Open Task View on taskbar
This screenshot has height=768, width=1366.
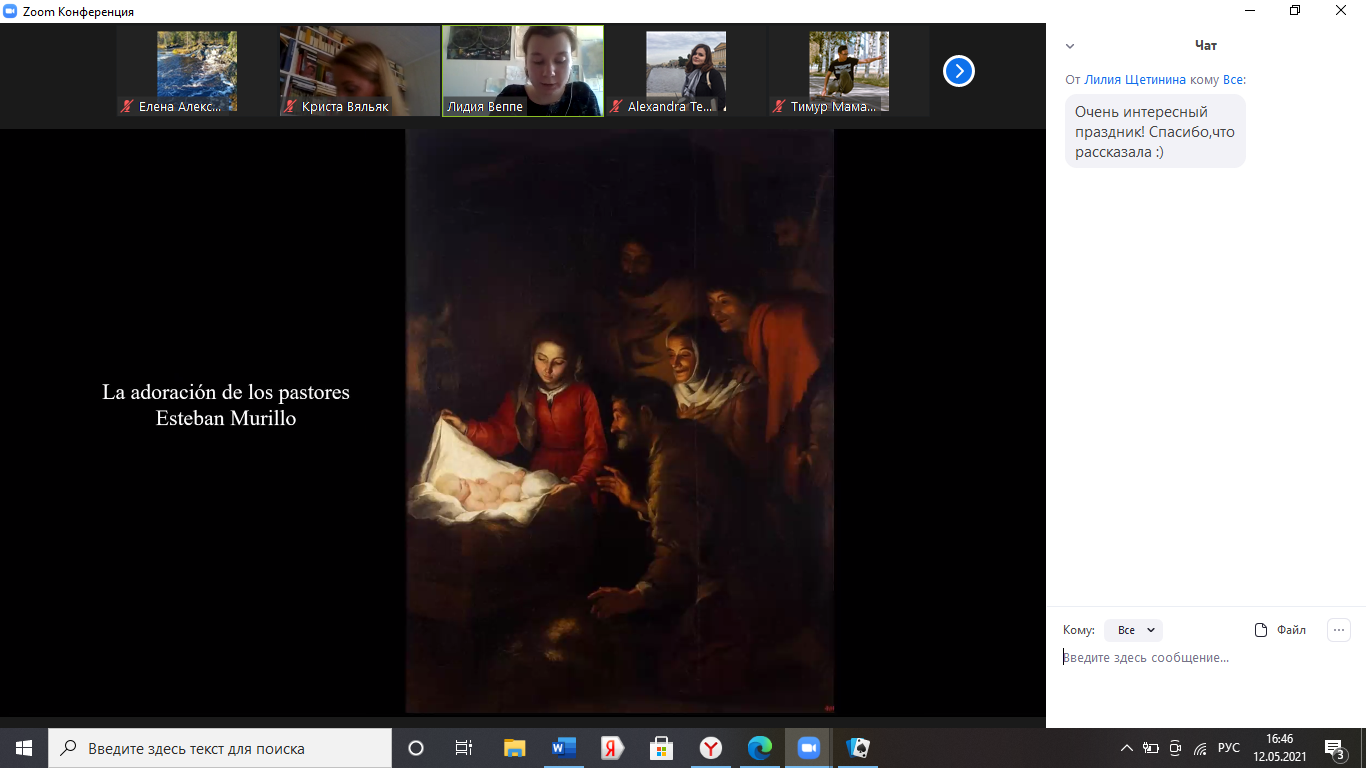[463, 748]
